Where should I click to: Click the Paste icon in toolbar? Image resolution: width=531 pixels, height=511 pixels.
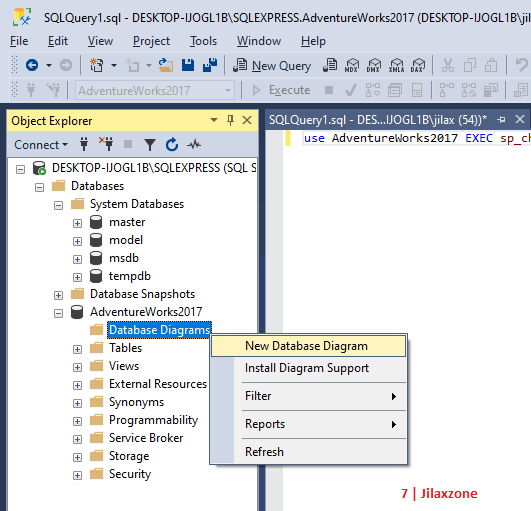click(491, 65)
